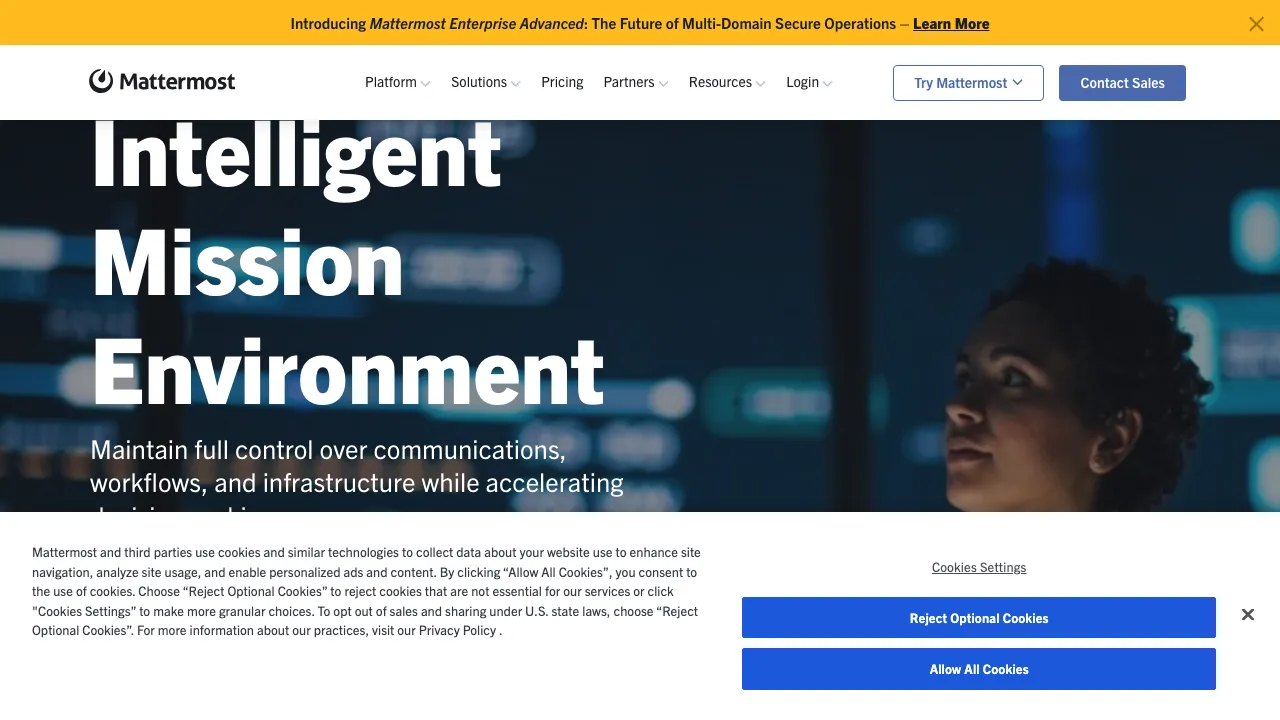Click the Intelligent Mission Environment headline
This screenshot has width=1280, height=720.
[348, 263]
